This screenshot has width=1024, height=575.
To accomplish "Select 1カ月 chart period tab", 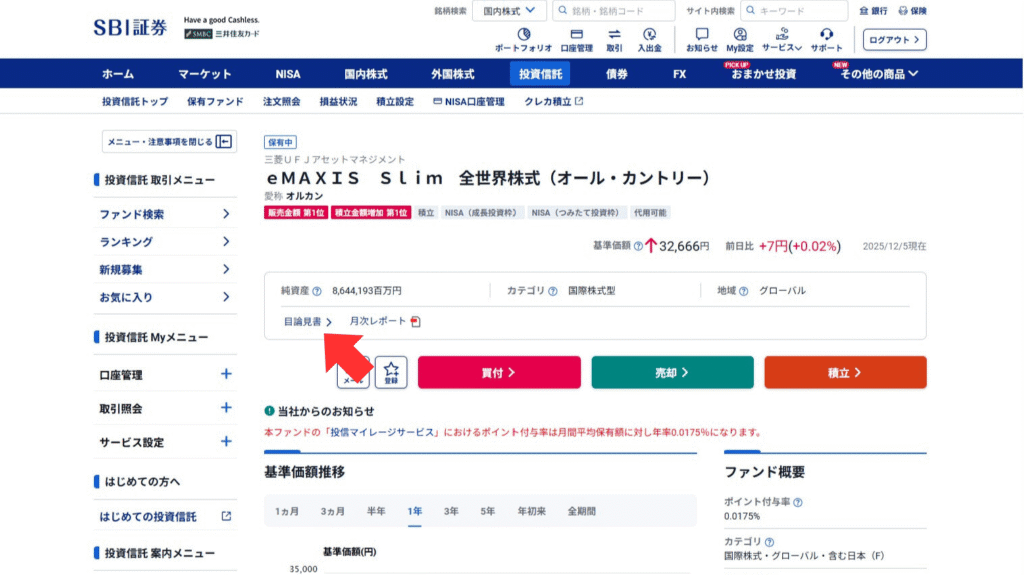I will [287, 511].
